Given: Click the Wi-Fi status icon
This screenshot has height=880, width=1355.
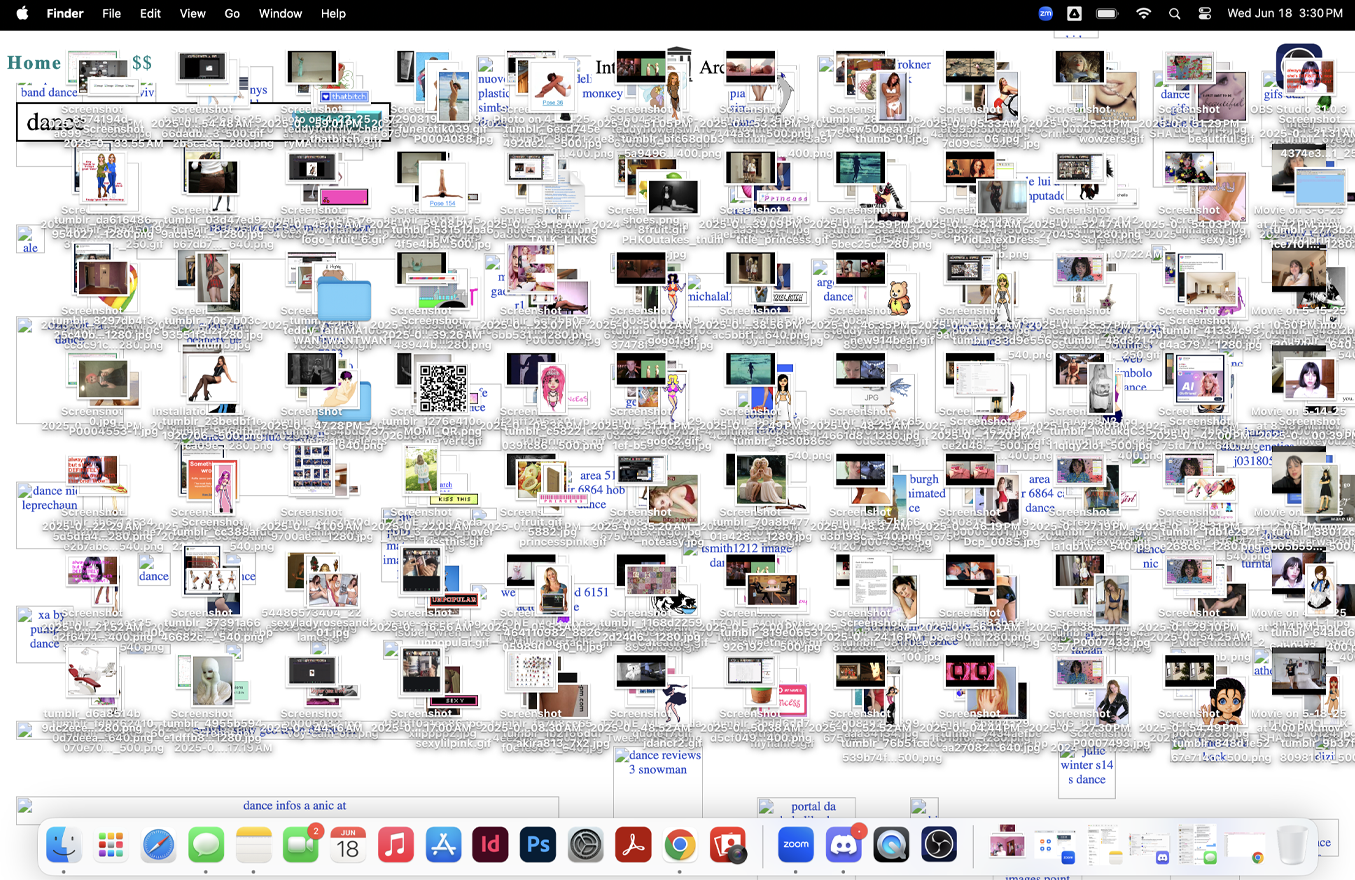Looking at the screenshot, I should (x=1143, y=14).
